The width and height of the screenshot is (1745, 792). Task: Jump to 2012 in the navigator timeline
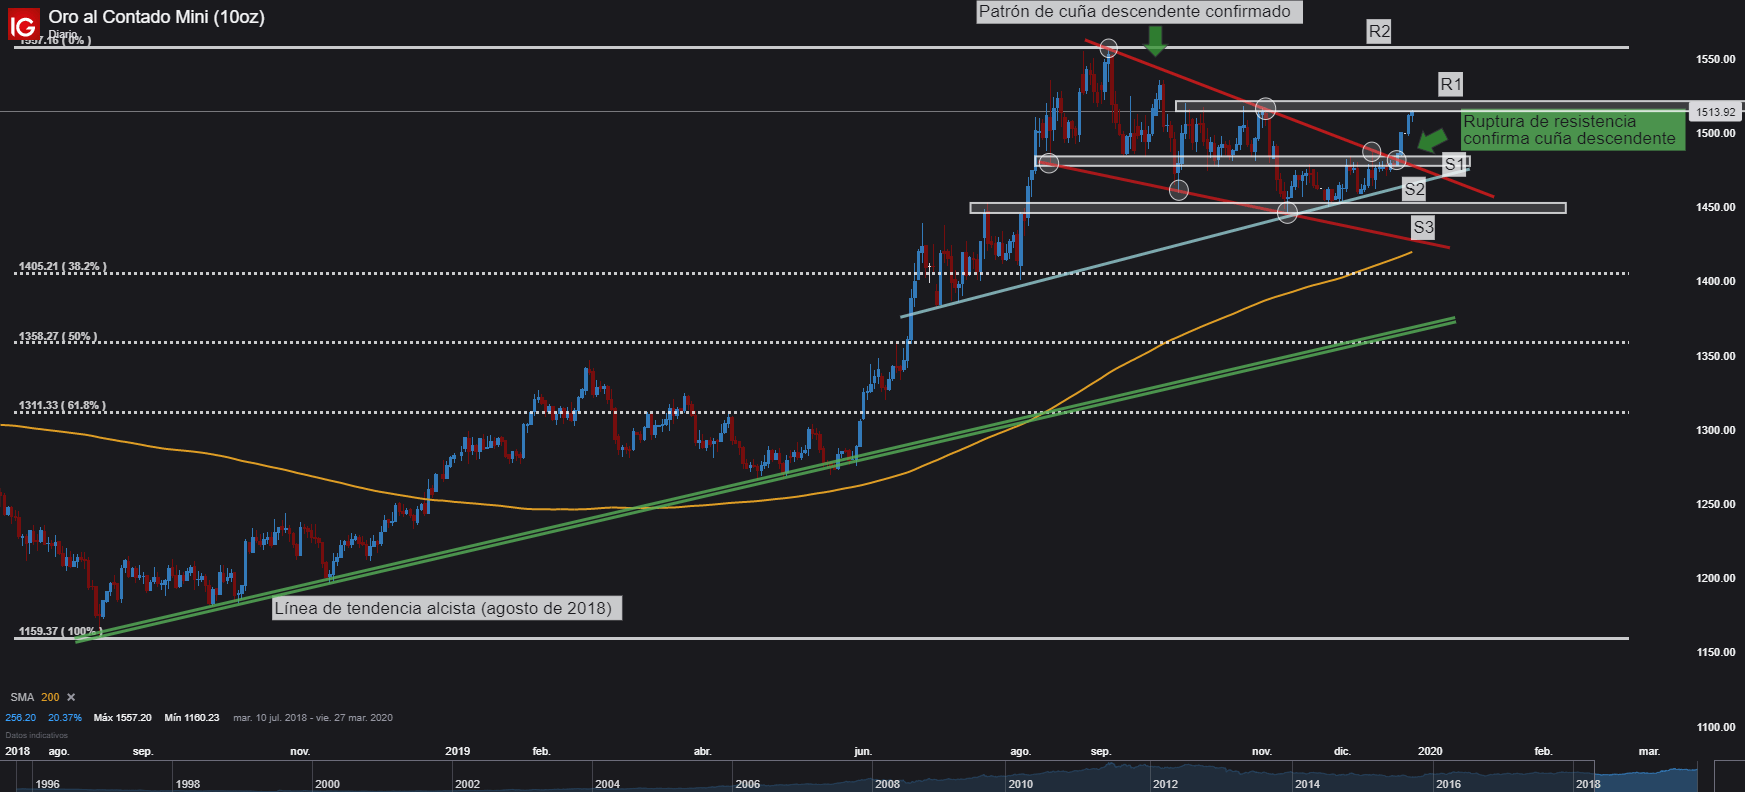(1165, 784)
